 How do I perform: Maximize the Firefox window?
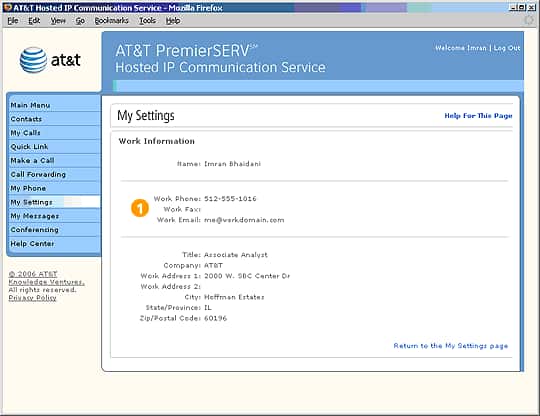coord(521,7)
